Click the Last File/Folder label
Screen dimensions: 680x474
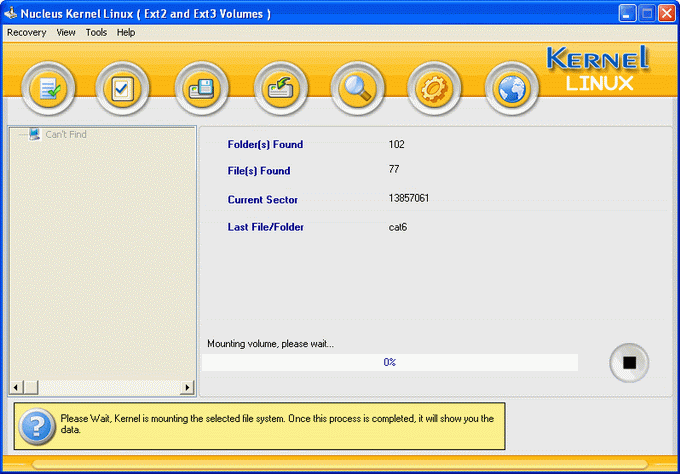pos(265,227)
